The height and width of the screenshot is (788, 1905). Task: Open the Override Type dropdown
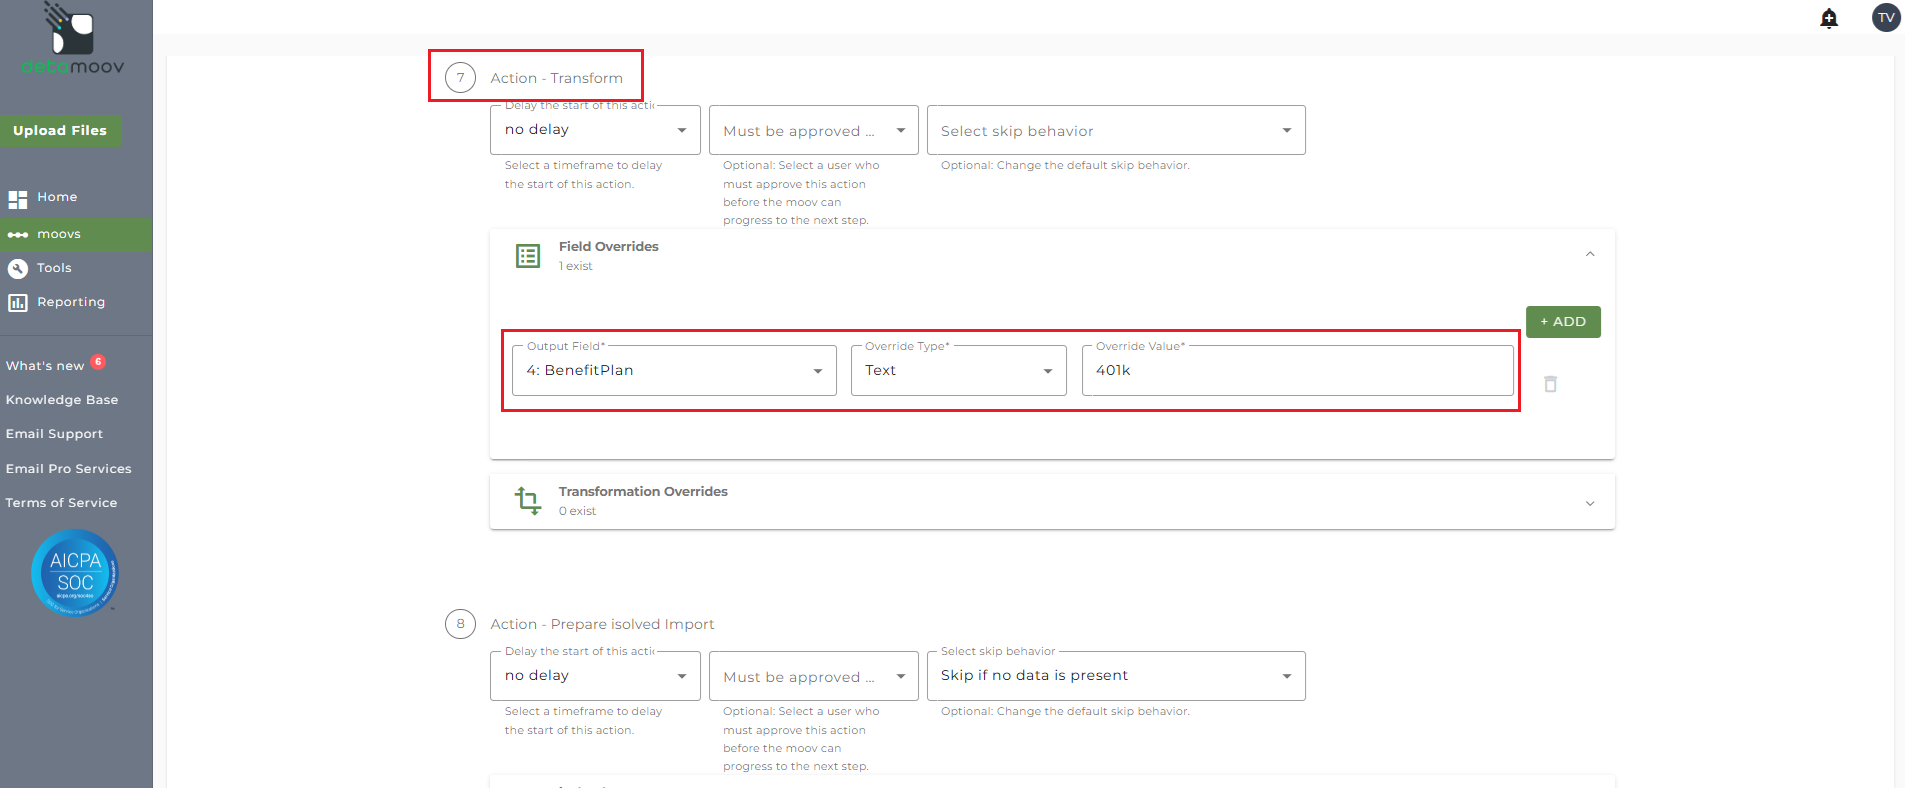[x=958, y=371]
